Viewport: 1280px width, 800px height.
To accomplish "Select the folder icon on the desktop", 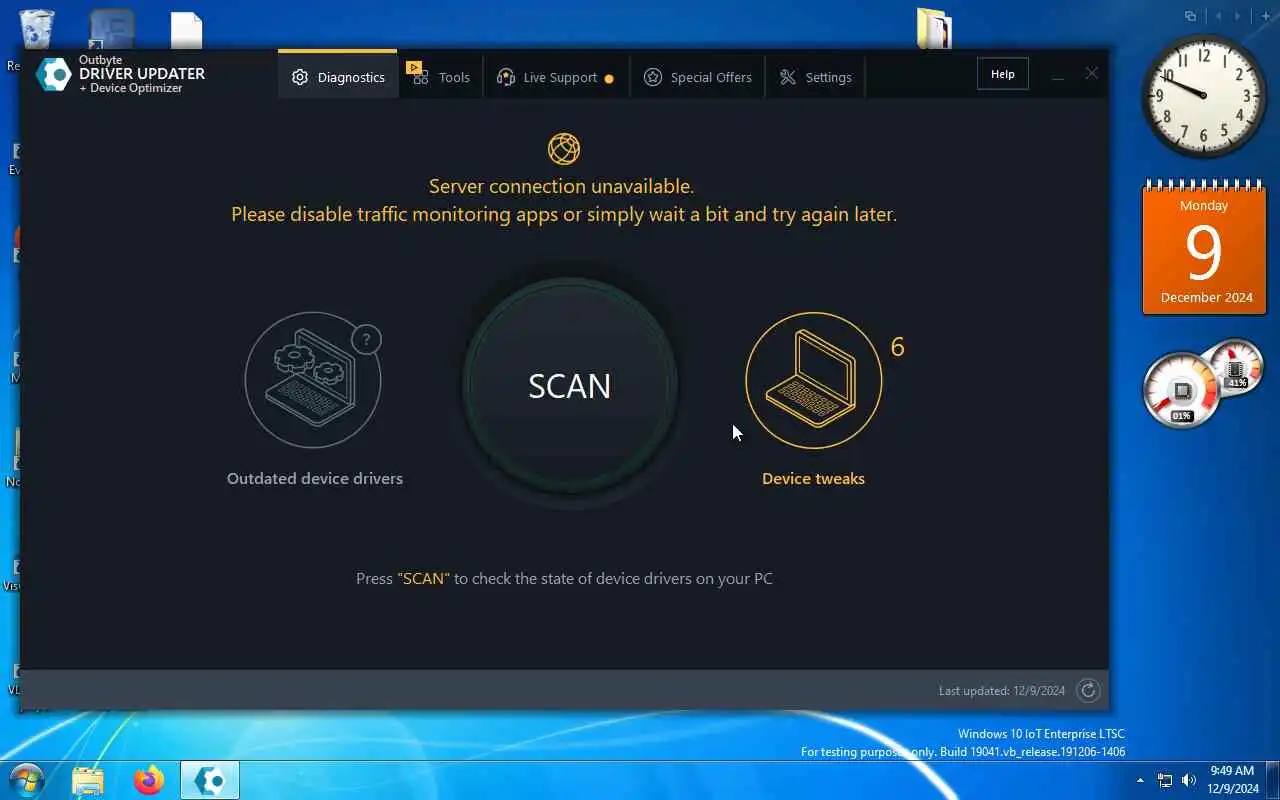I will [935, 30].
